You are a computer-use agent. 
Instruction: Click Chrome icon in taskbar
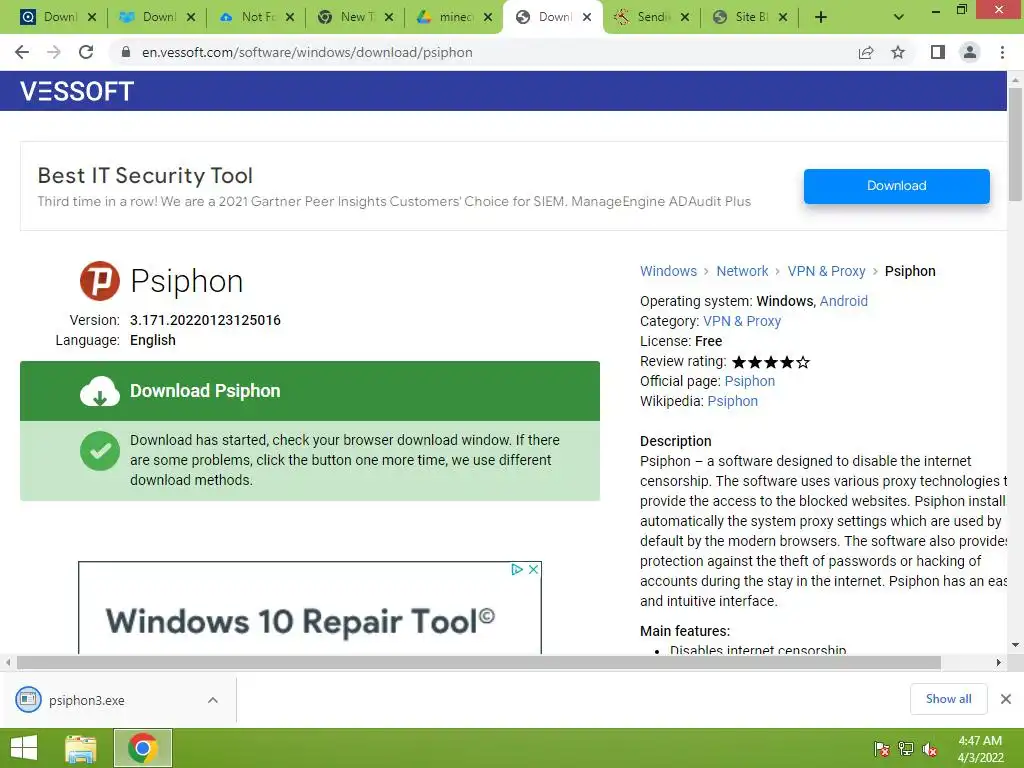coord(143,748)
